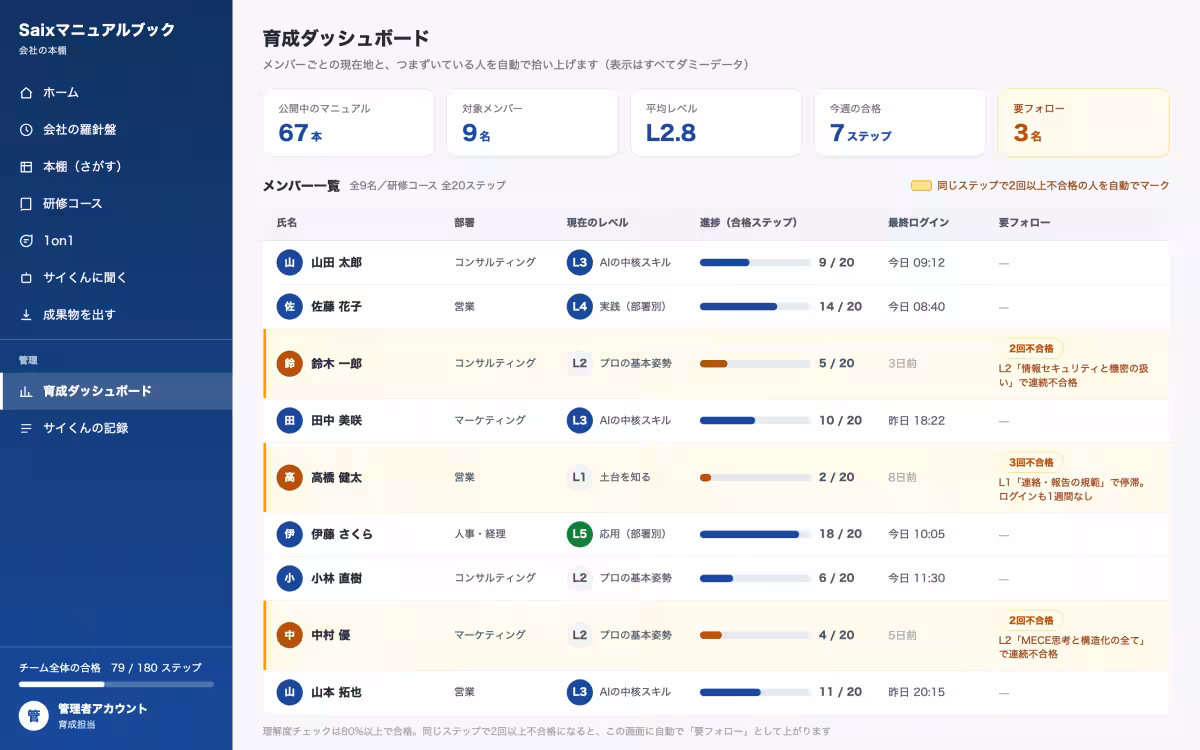
Task: Click 田中 美咲's avatar circle
Action: (289, 421)
